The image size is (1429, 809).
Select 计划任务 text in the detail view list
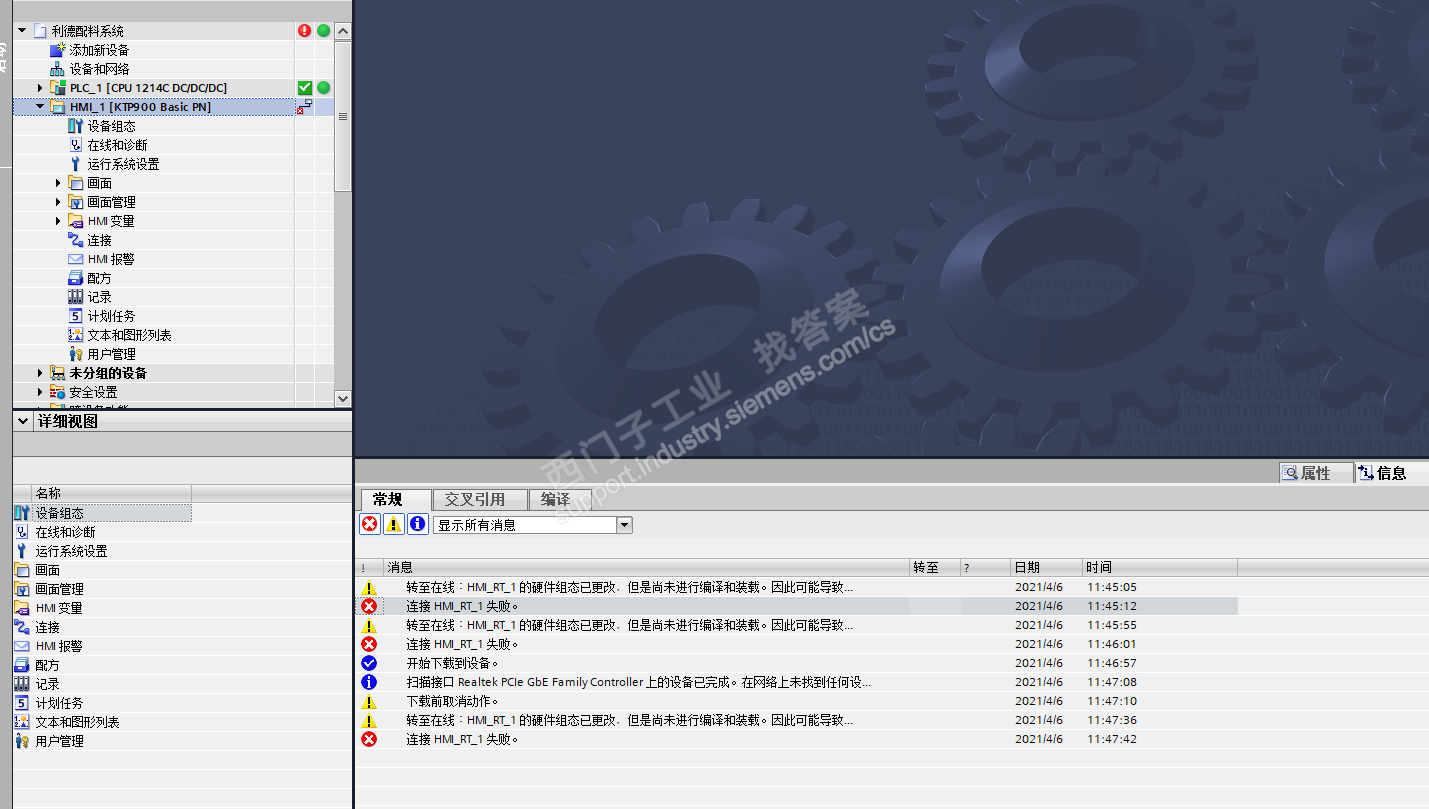click(59, 703)
